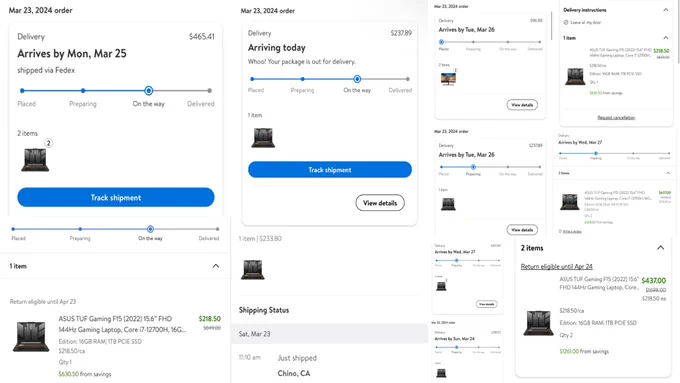Collapse the Delivery instructions section
Viewport: 680px width, 383px height.
point(666,10)
